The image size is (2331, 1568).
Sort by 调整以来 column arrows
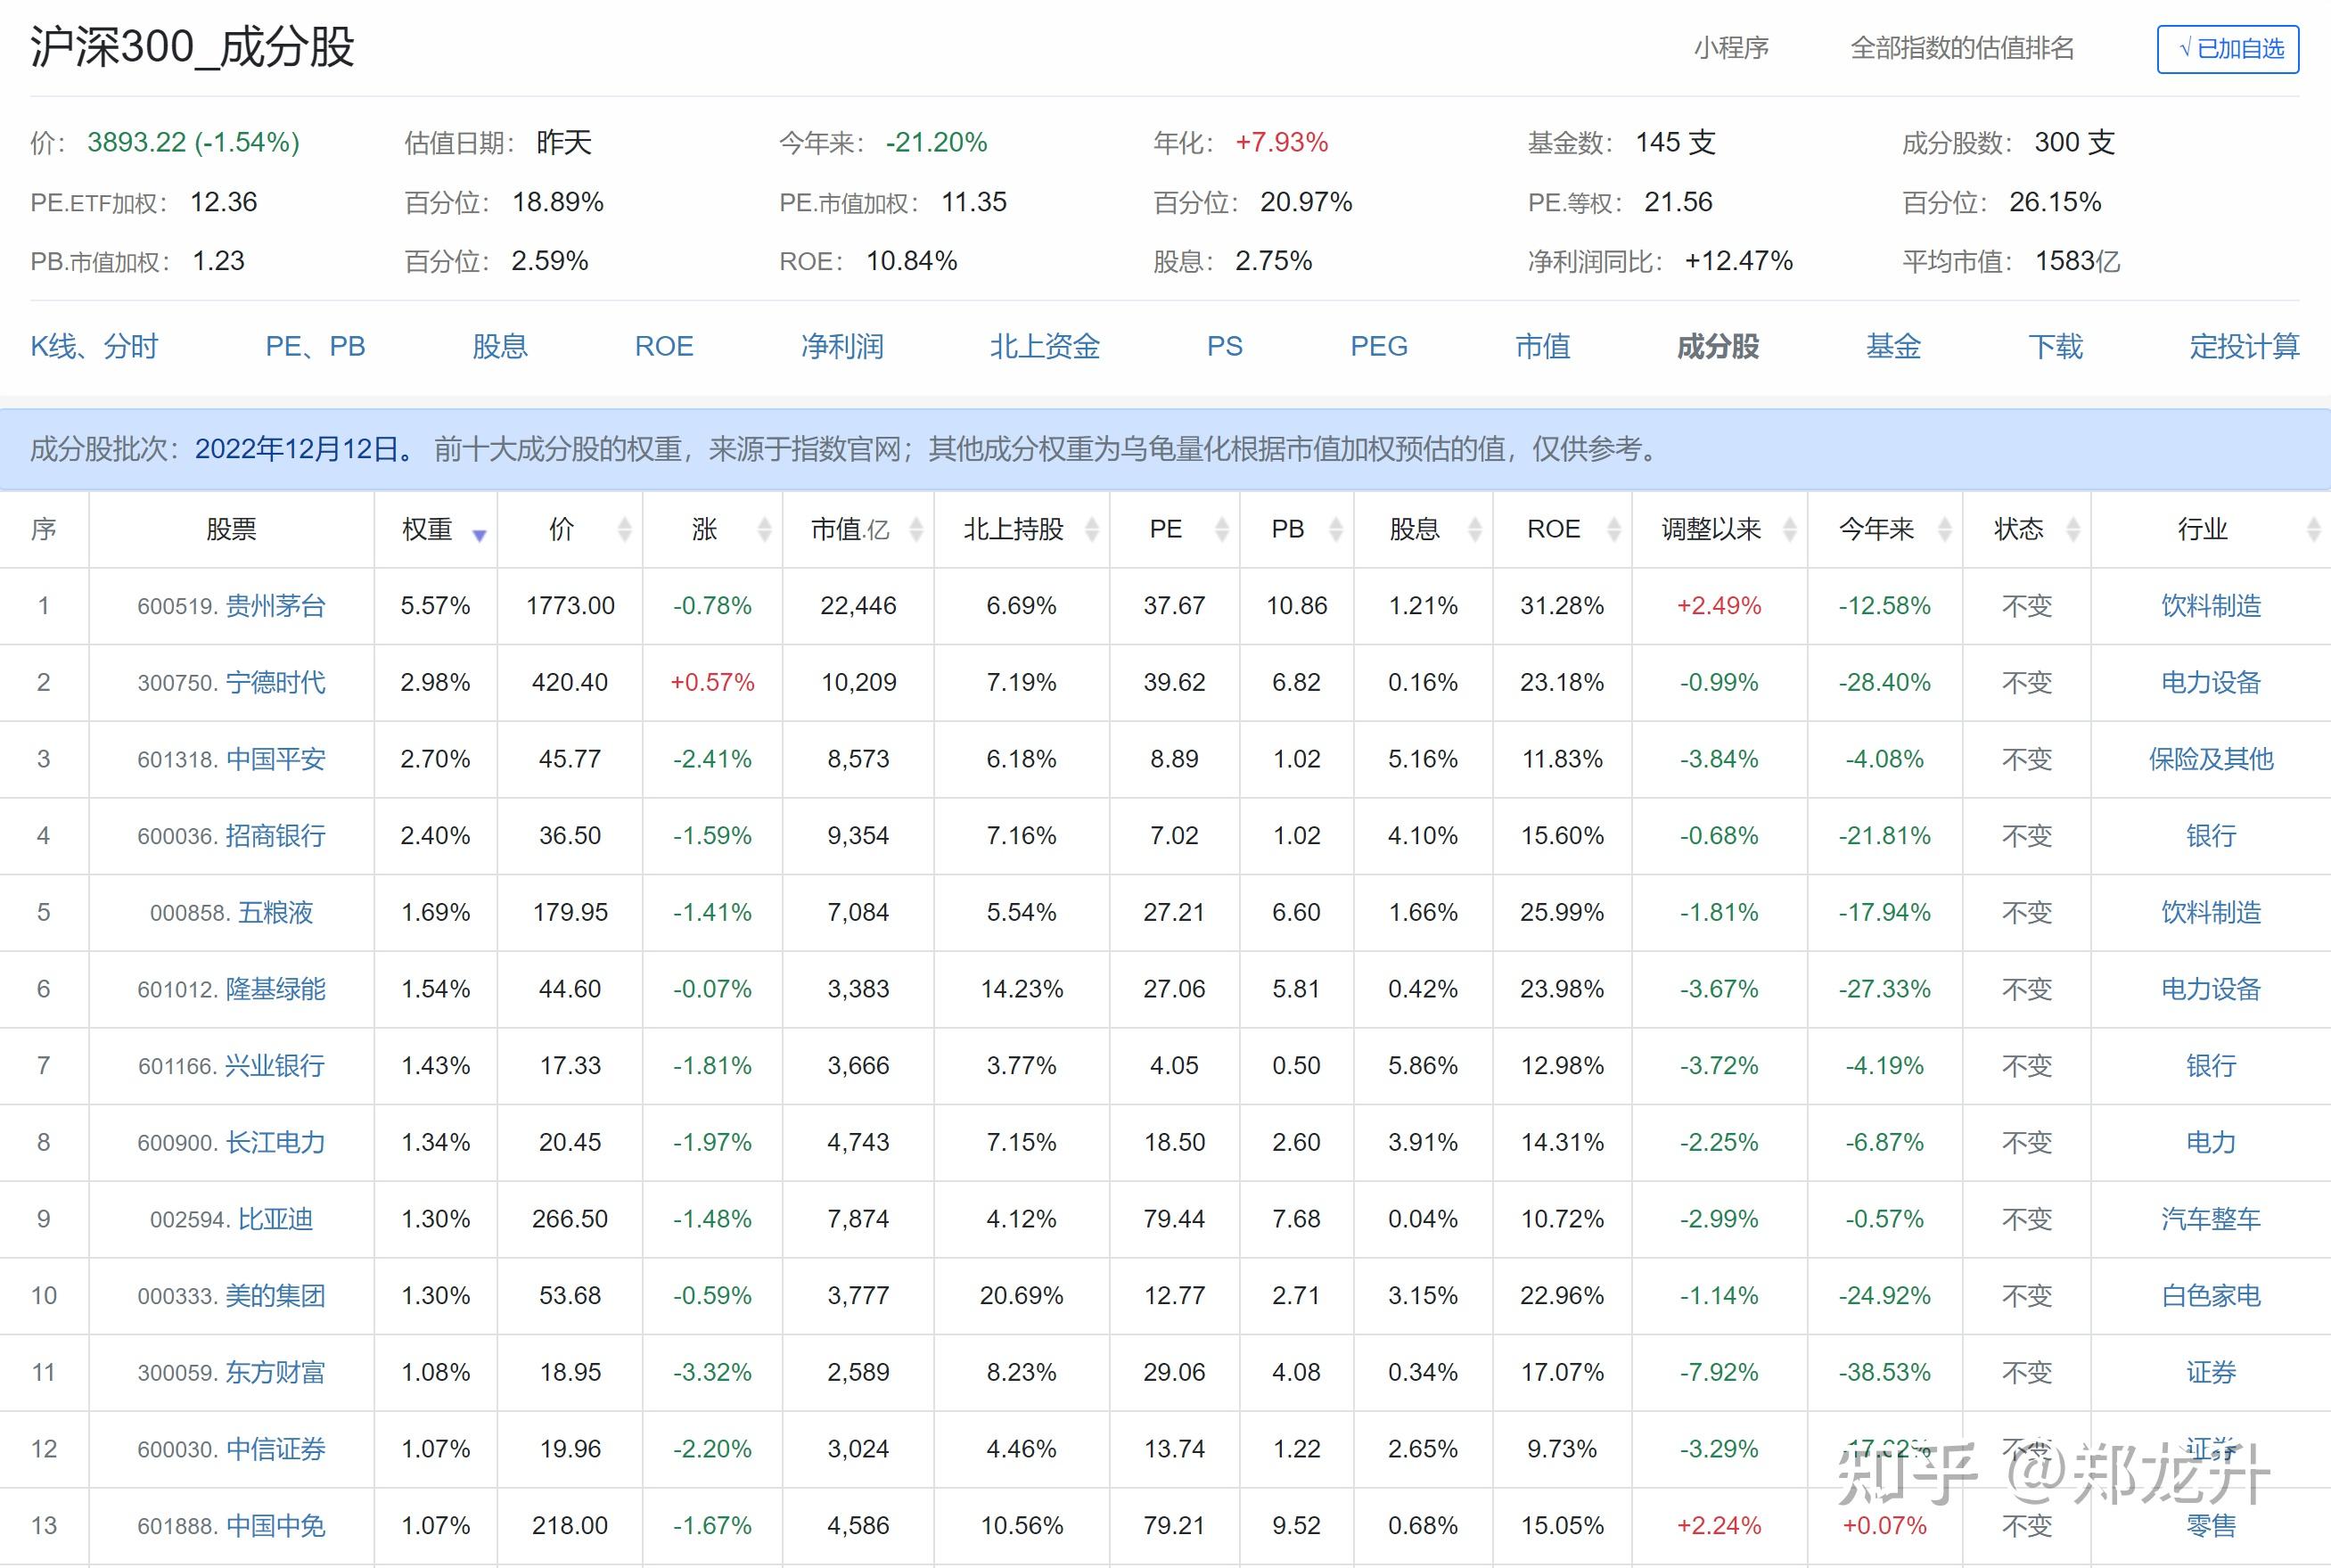pyautogui.click(x=1790, y=529)
